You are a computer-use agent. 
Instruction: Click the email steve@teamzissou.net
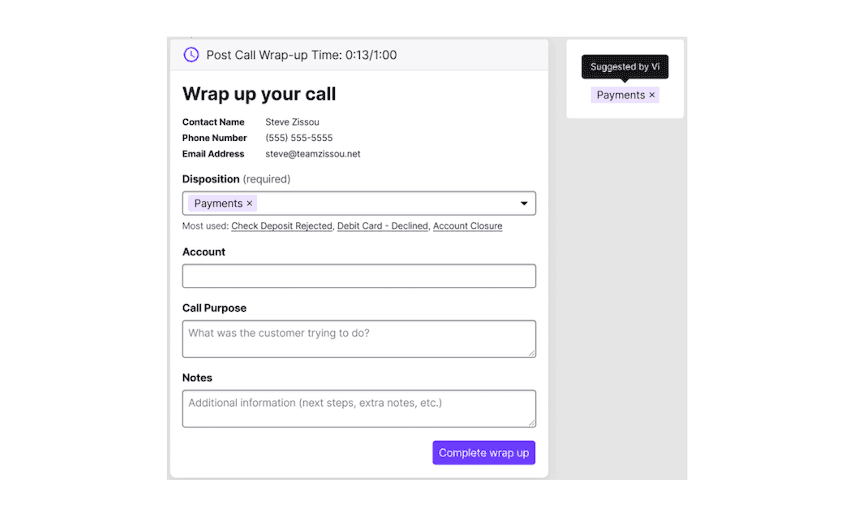point(313,154)
